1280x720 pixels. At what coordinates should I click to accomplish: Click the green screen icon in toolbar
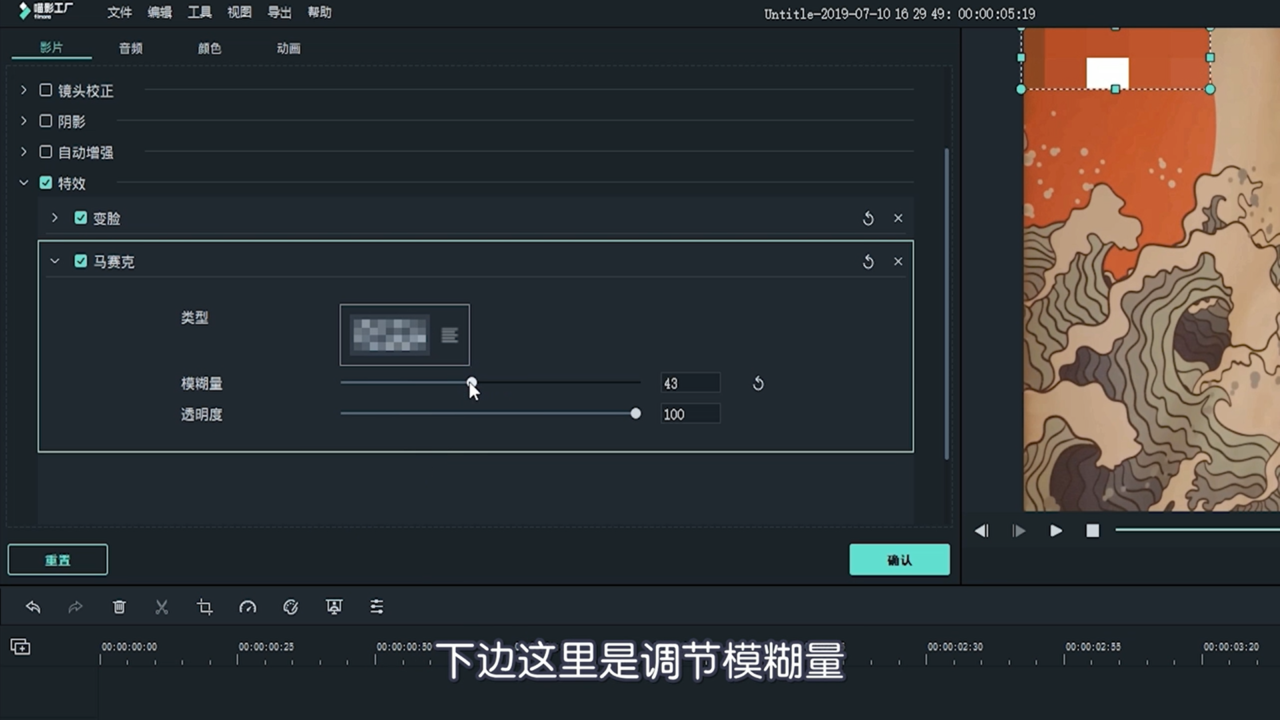pos(334,607)
